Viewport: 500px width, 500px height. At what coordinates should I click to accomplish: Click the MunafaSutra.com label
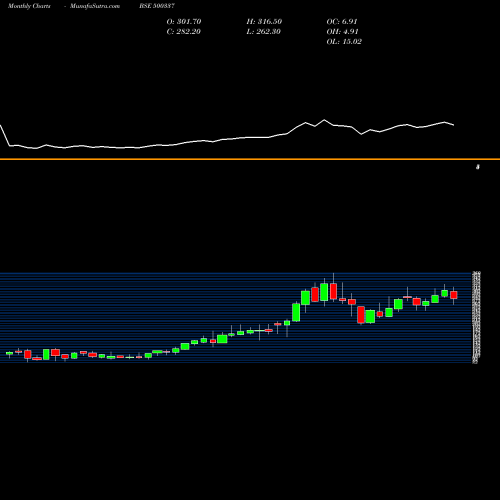pos(95,6)
